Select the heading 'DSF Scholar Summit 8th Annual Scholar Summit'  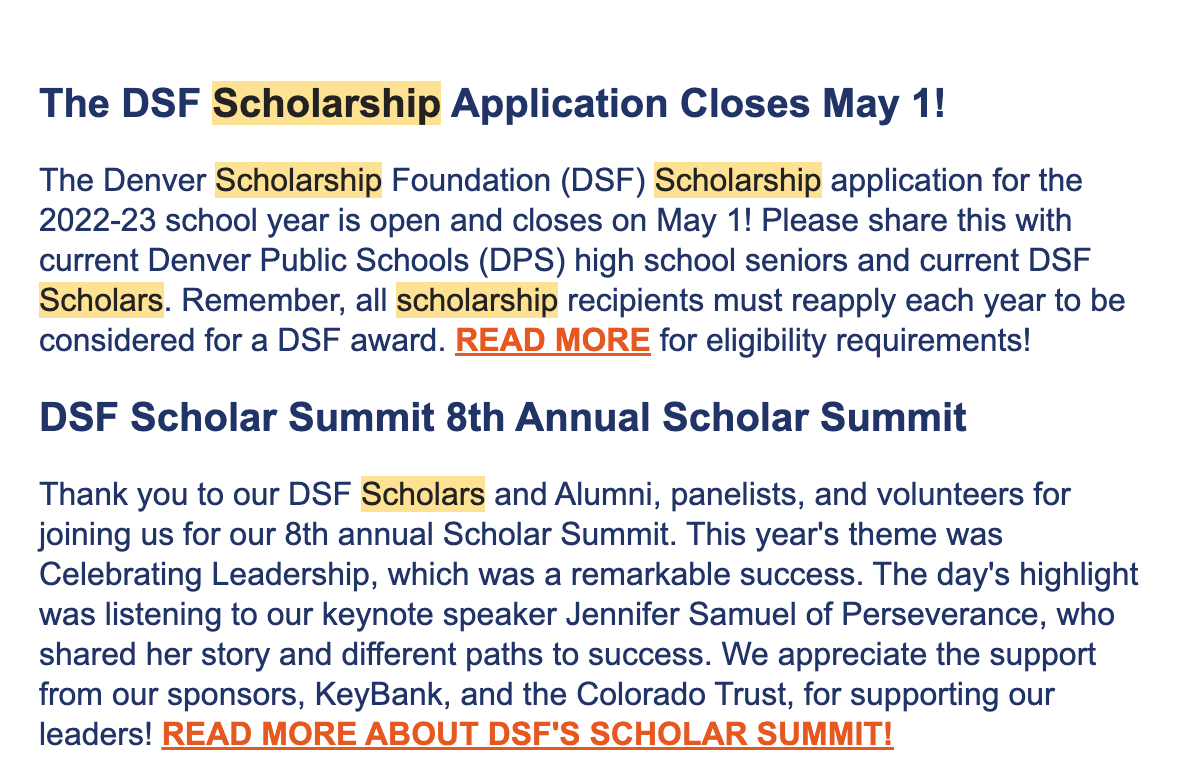[x=503, y=417]
